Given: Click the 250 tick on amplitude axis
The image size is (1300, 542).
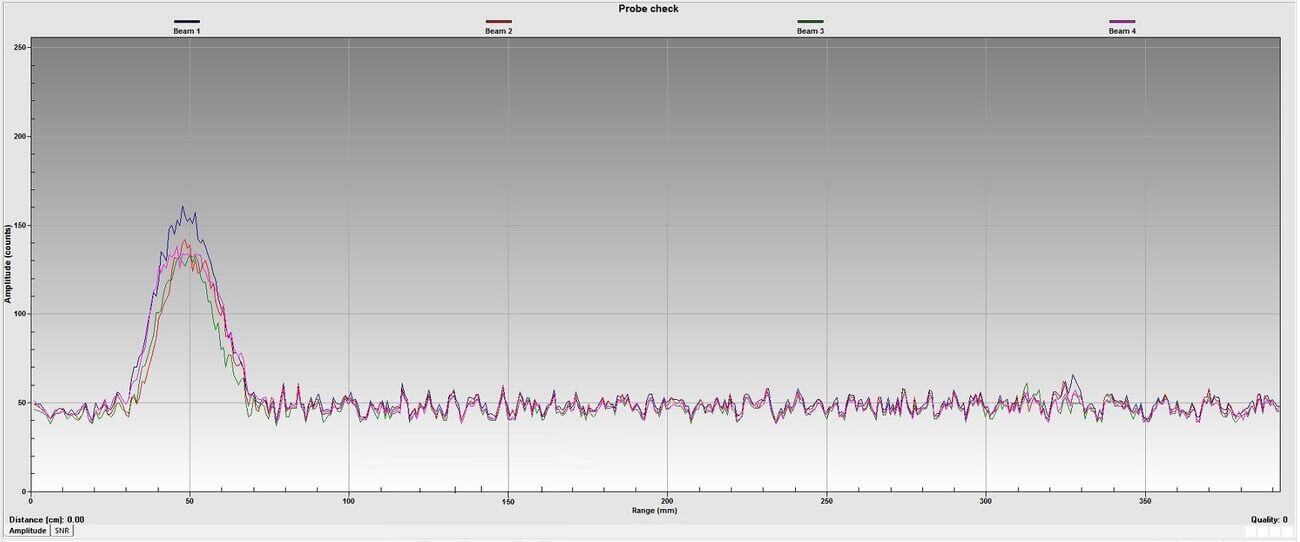Looking at the screenshot, I should (21, 48).
